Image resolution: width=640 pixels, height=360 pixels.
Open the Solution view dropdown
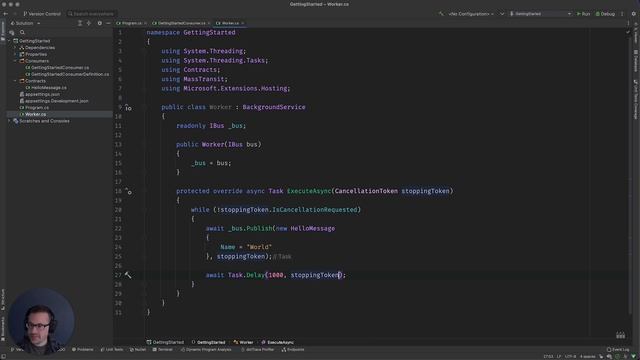point(25,23)
